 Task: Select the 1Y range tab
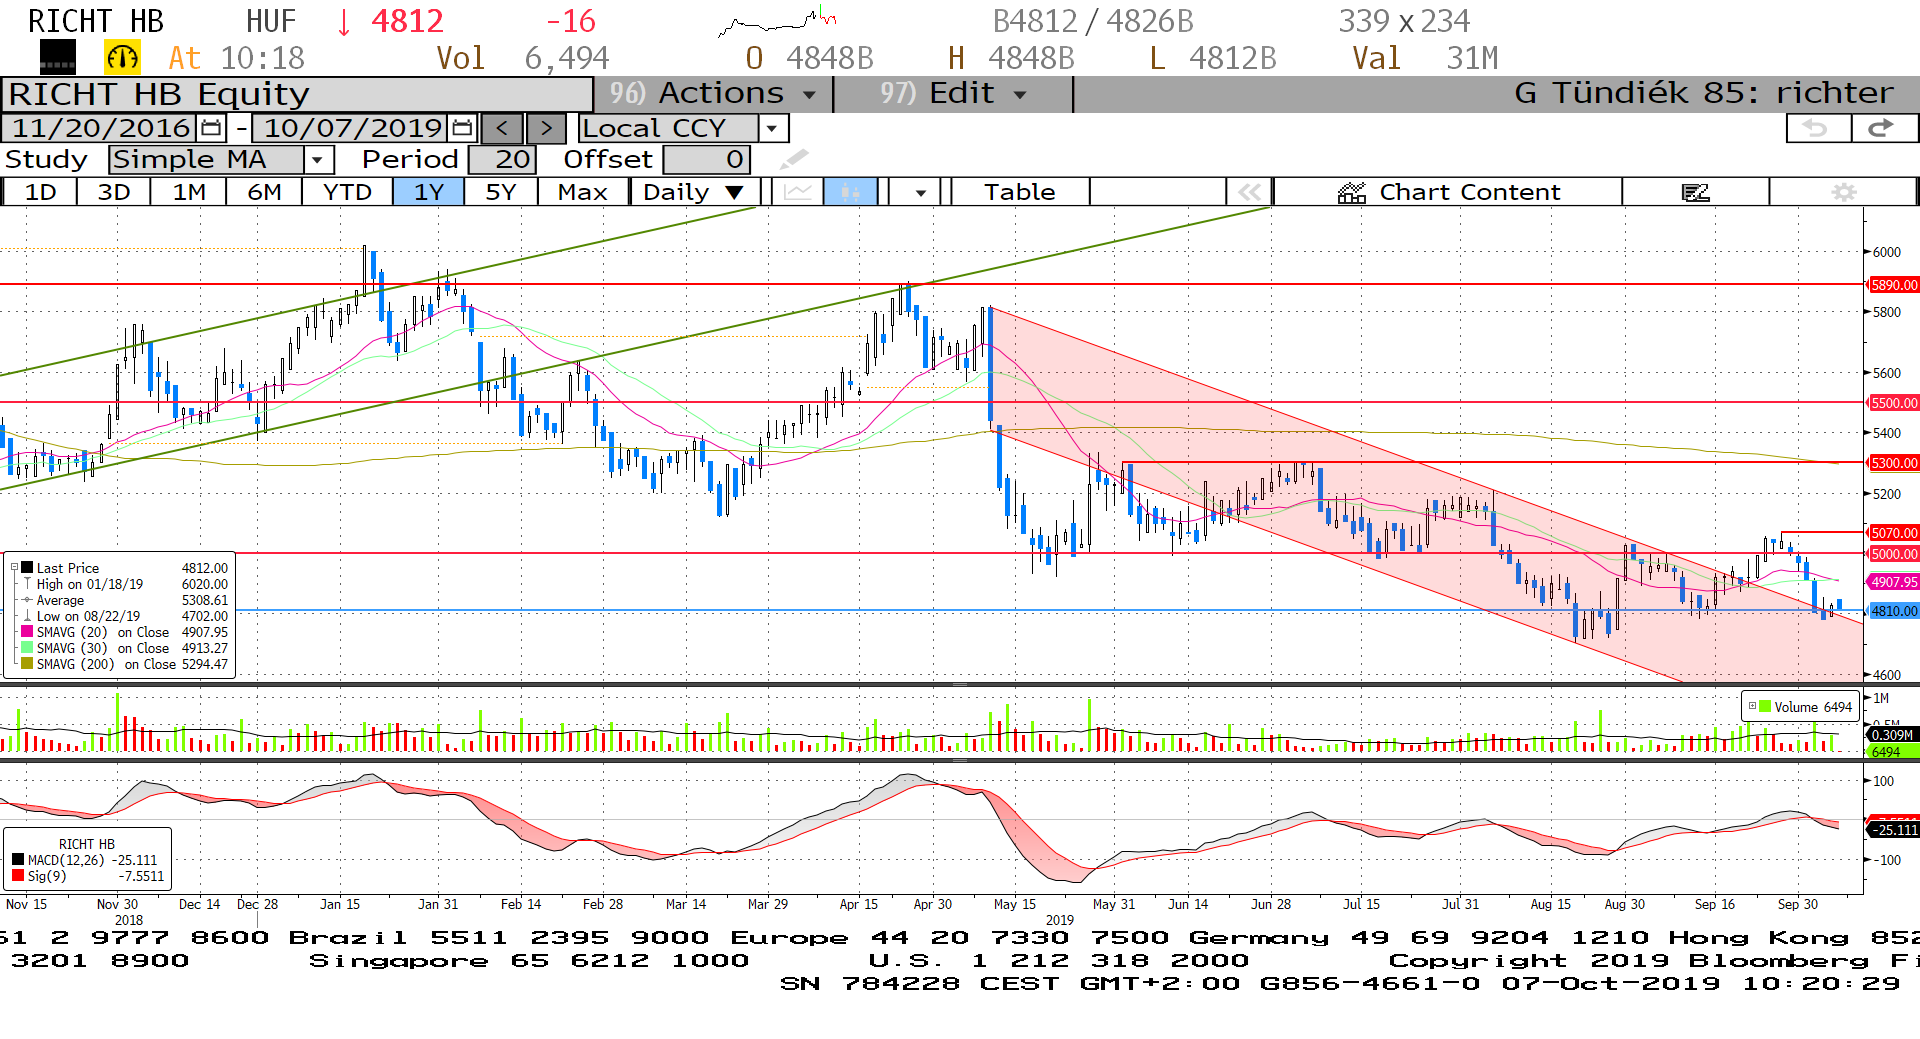point(428,191)
